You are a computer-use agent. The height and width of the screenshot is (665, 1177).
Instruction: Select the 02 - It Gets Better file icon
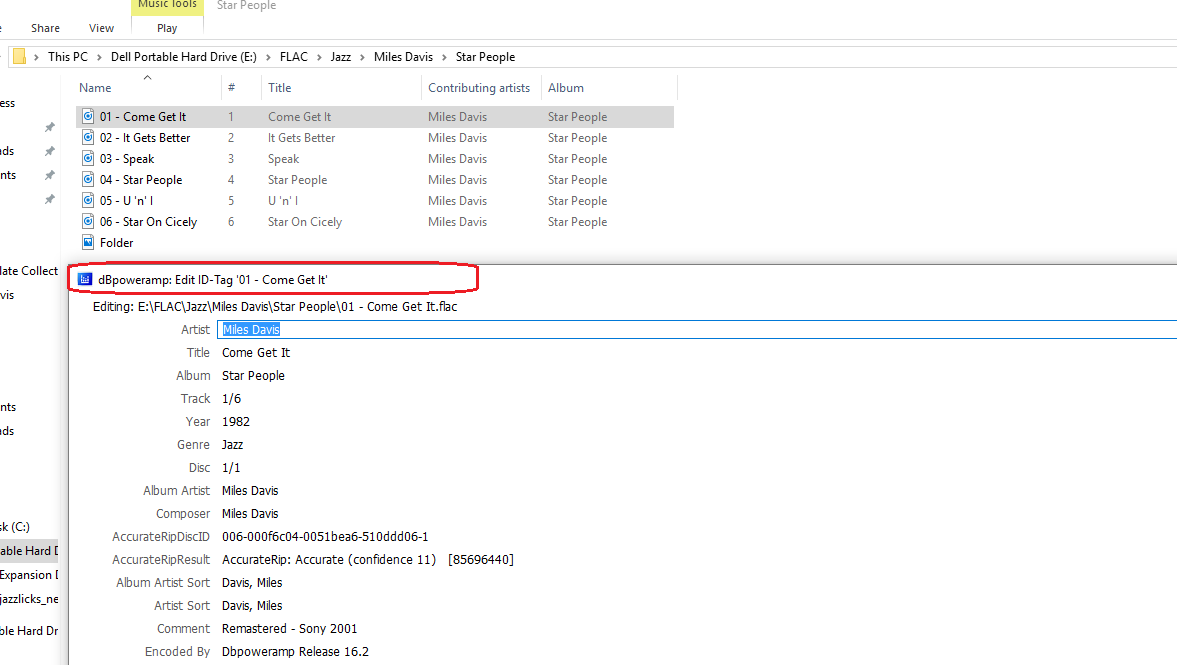[88, 138]
